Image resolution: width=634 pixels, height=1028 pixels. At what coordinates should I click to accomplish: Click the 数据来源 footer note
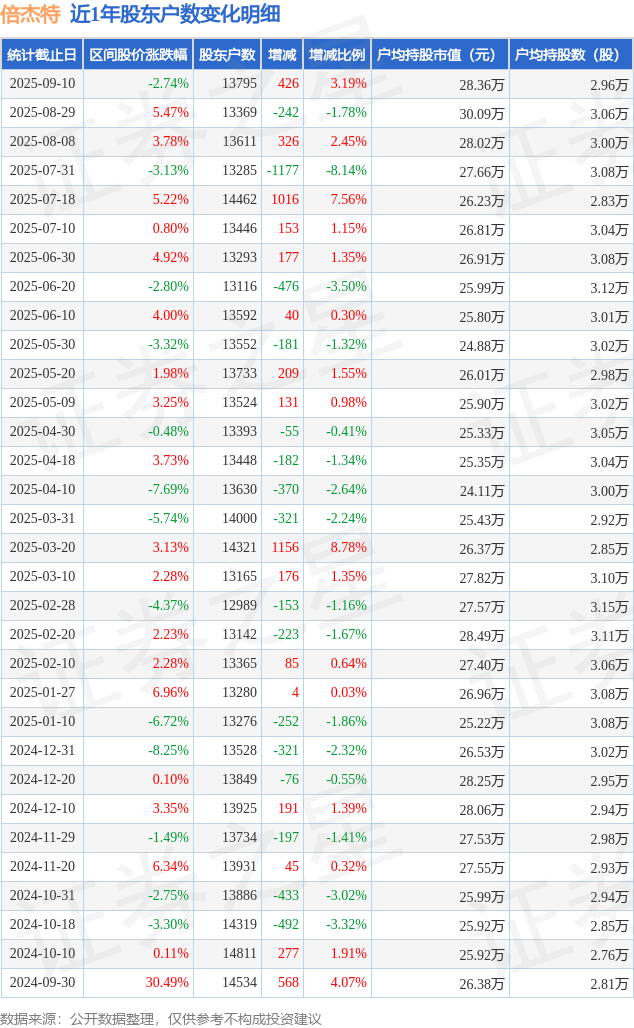tap(161, 1018)
